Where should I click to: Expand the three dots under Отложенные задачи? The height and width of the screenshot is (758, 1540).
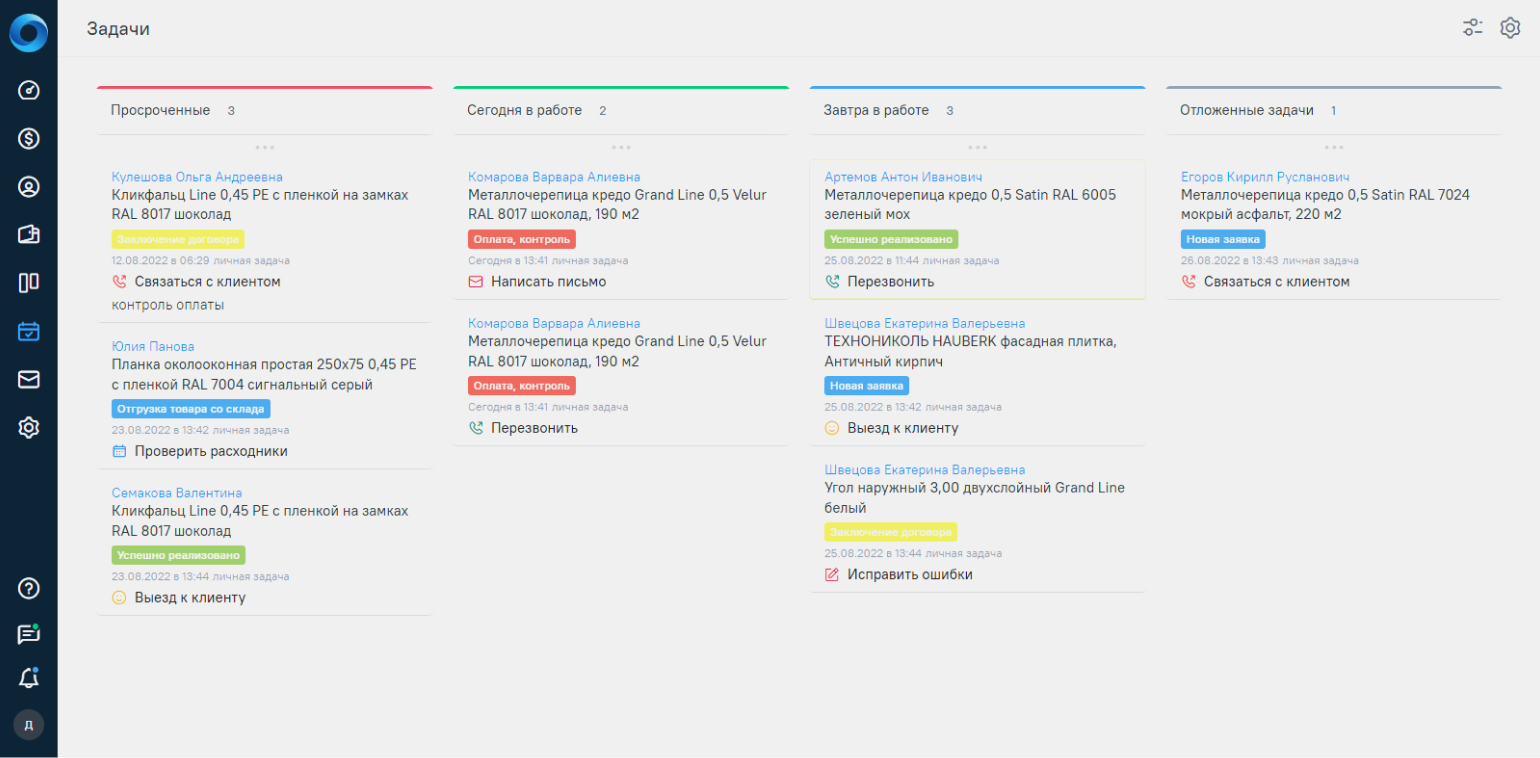pos(1333,147)
